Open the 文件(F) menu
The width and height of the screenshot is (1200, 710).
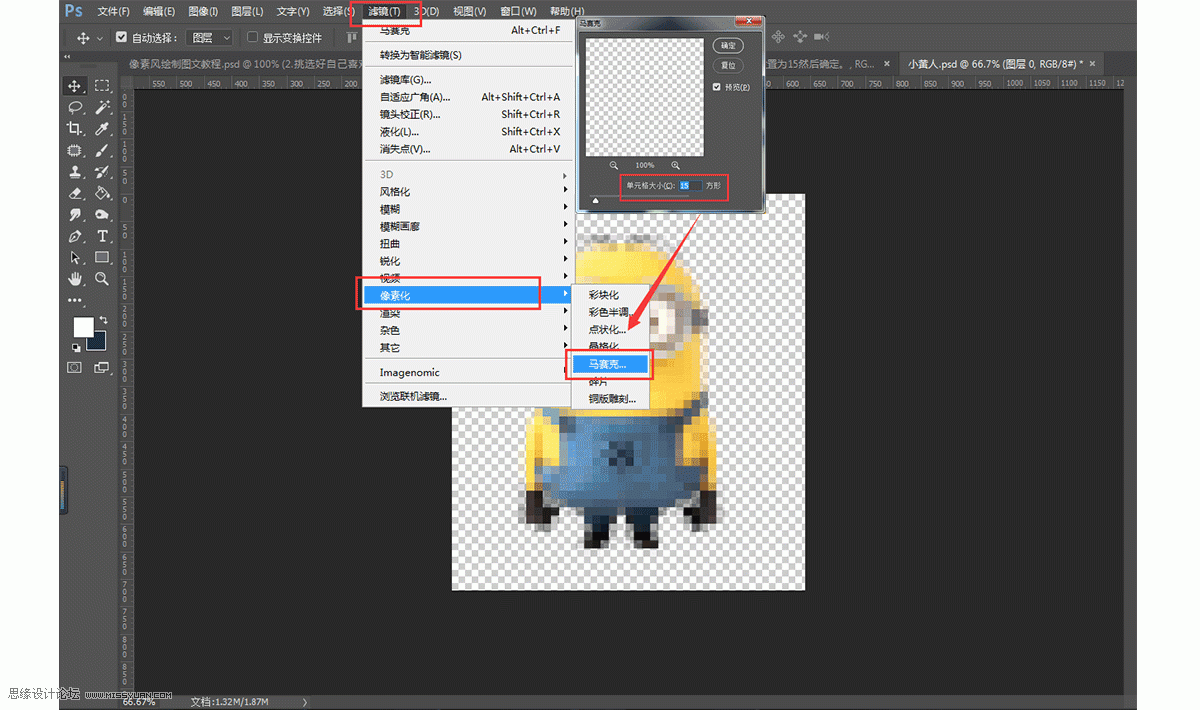click(113, 11)
